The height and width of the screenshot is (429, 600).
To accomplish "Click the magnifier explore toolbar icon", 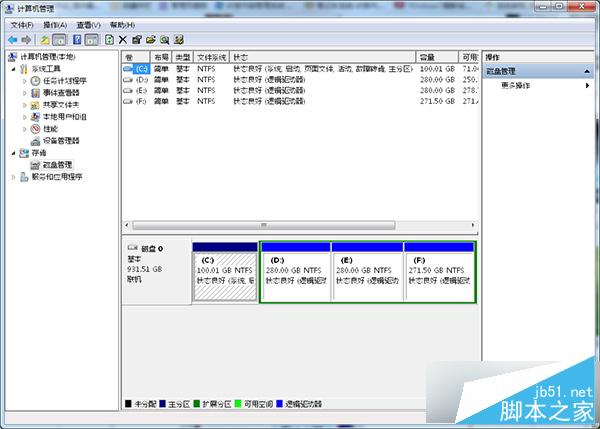I will coord(165,40).
